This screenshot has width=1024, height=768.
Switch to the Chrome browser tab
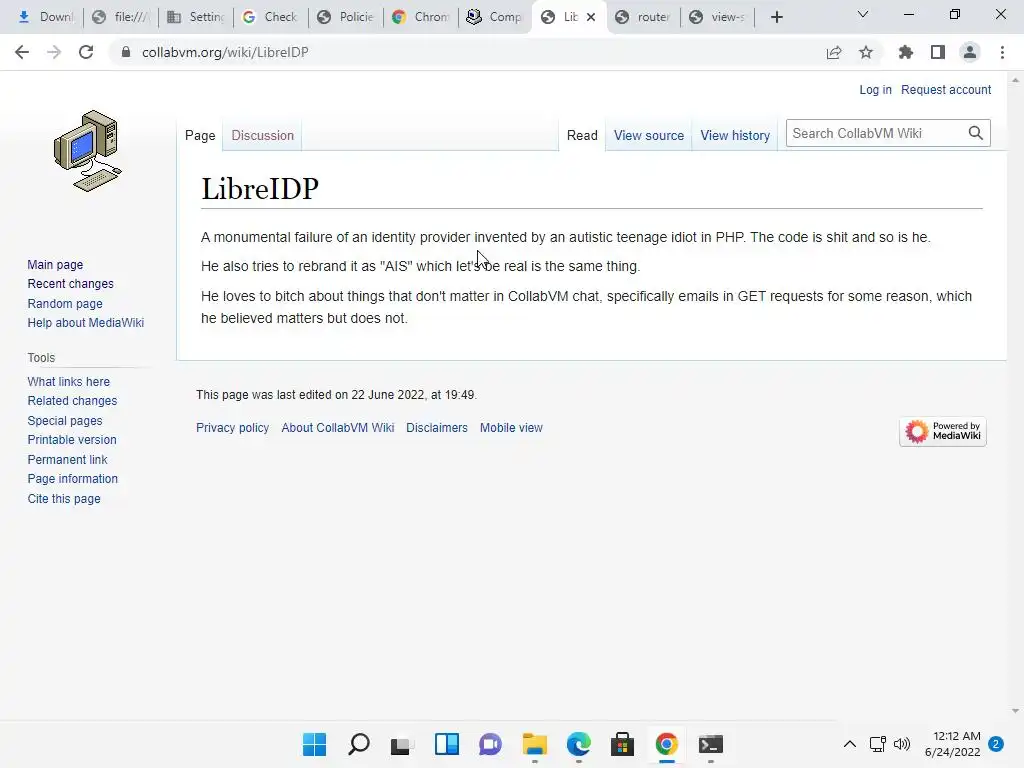(421, 17)
